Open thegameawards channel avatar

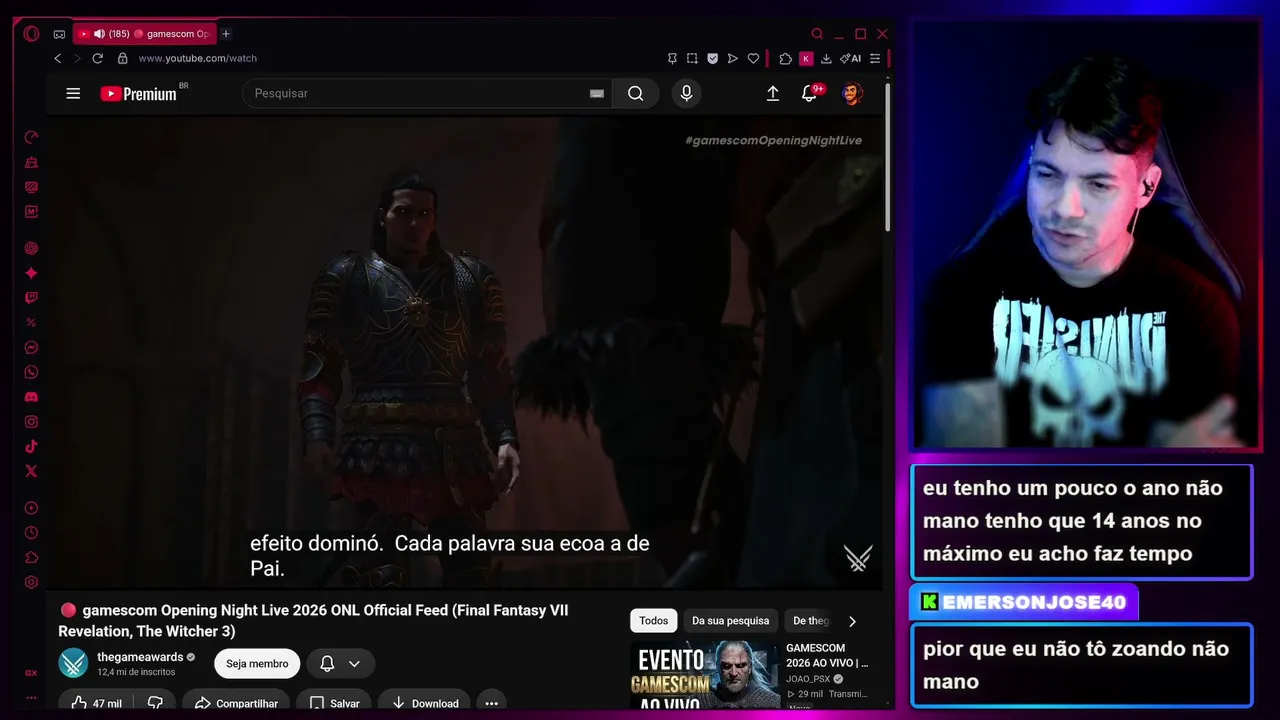click(x=73, y=663)
